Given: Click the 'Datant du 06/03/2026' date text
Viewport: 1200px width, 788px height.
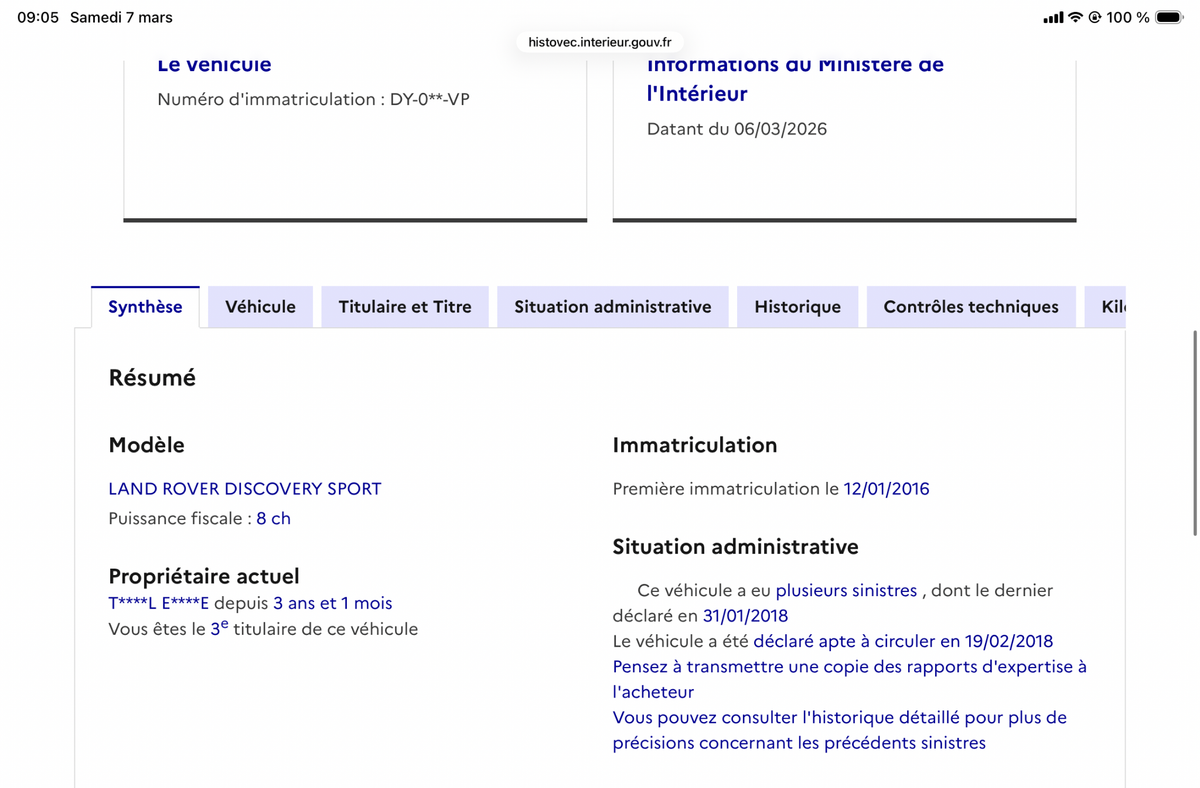Looking at the screenshot, I should pos(737,129).
